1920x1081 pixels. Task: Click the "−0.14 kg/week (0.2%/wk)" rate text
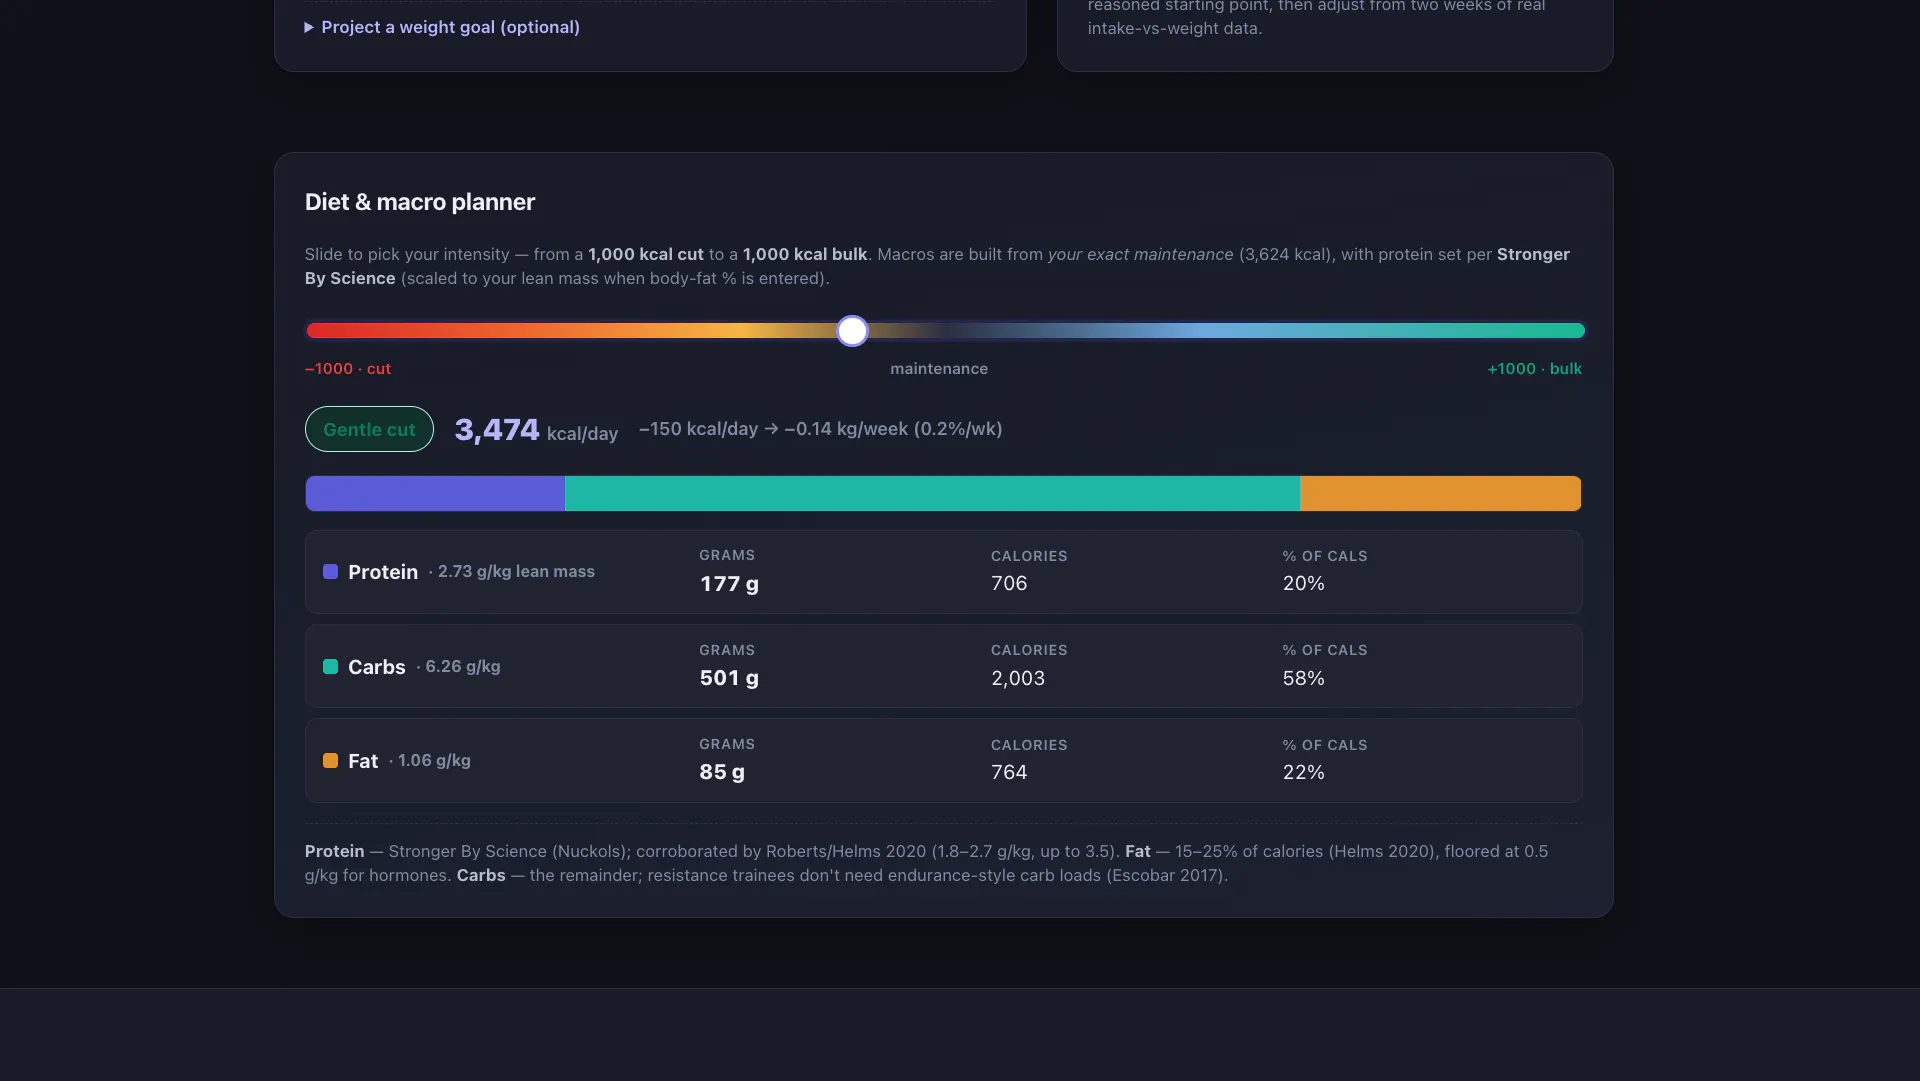pos(893,429)
